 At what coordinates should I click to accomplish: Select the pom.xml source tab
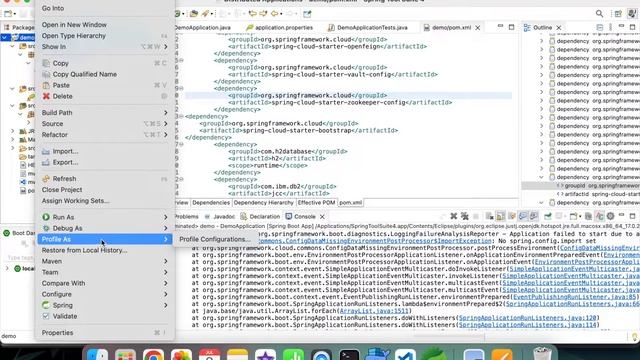pos(351,202)
